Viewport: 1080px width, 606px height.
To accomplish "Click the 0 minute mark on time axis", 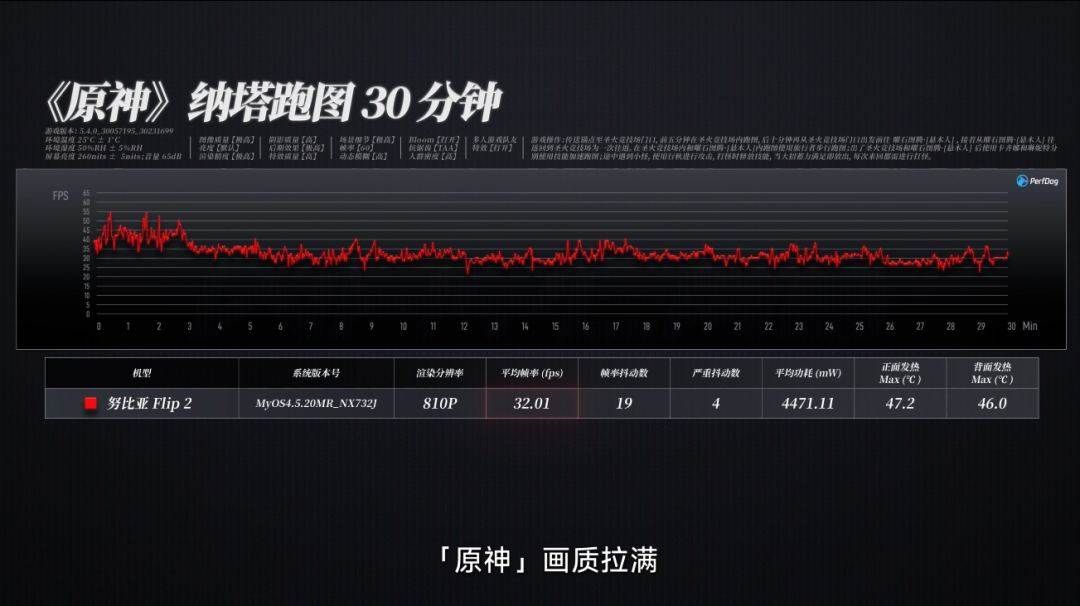I will pos(99,326).
